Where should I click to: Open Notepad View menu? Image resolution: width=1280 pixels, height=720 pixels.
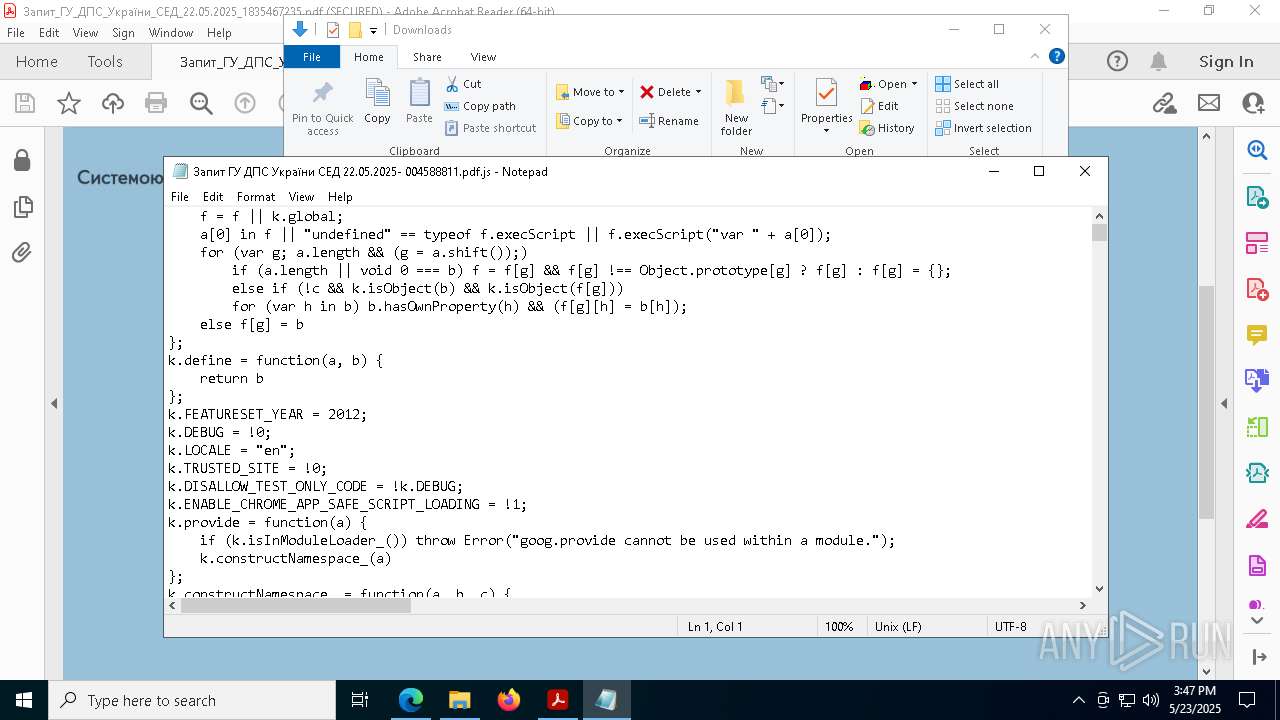click(301, 197)
